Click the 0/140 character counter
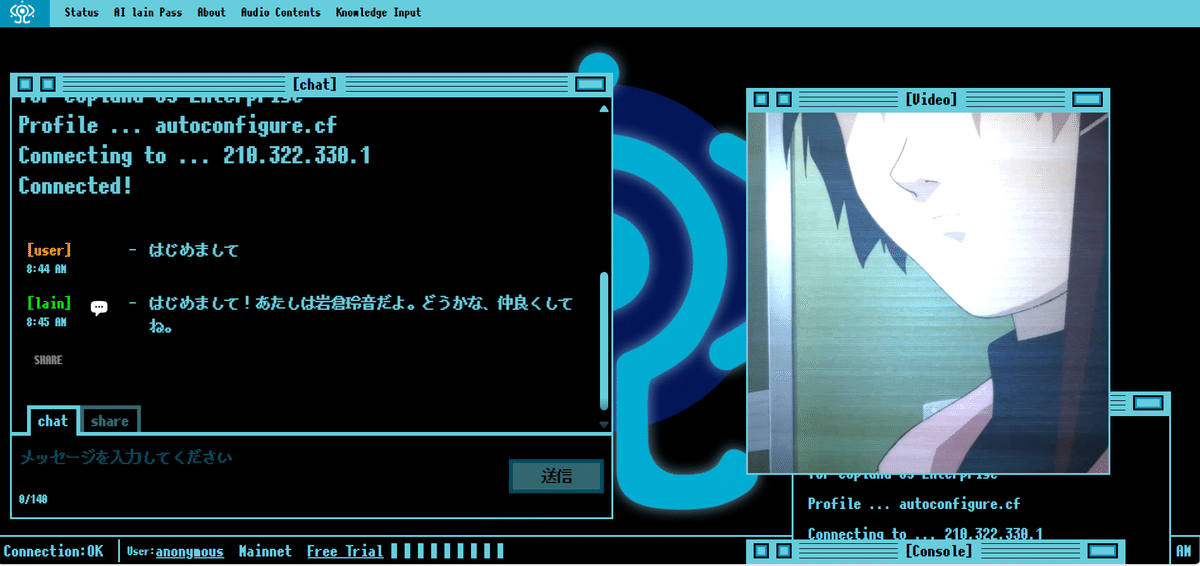This screenshot has height=566, width=1200. (x=33, y=498)
